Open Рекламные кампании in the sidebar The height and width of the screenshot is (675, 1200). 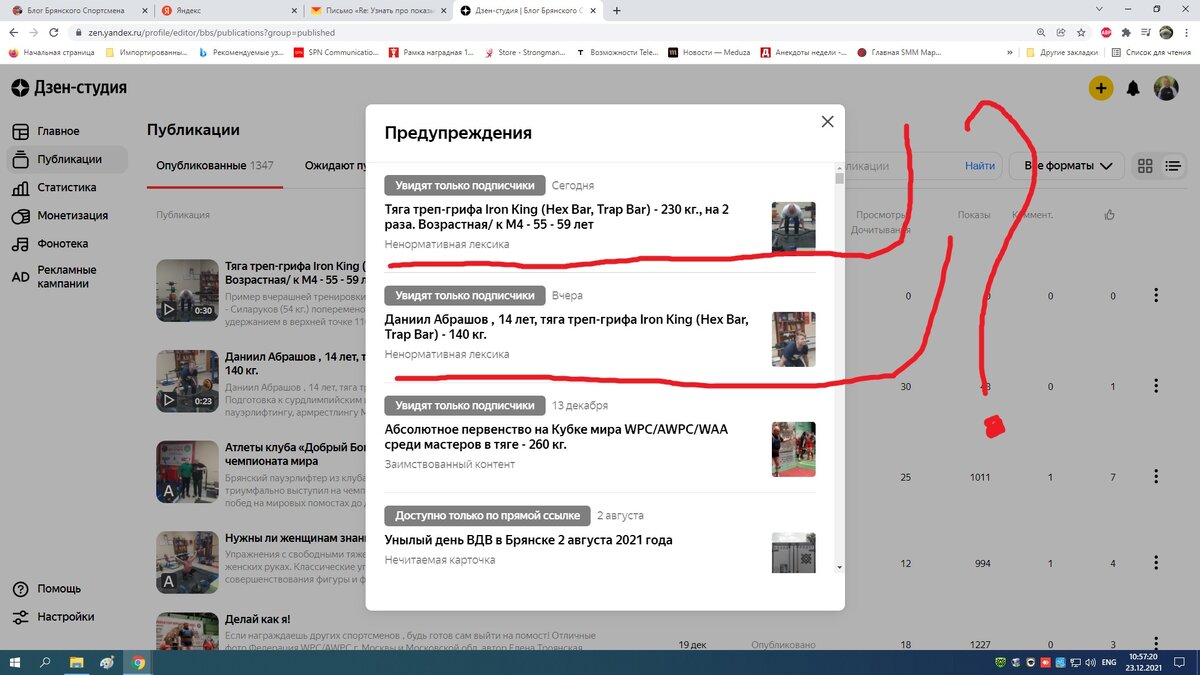pos(66,277)
